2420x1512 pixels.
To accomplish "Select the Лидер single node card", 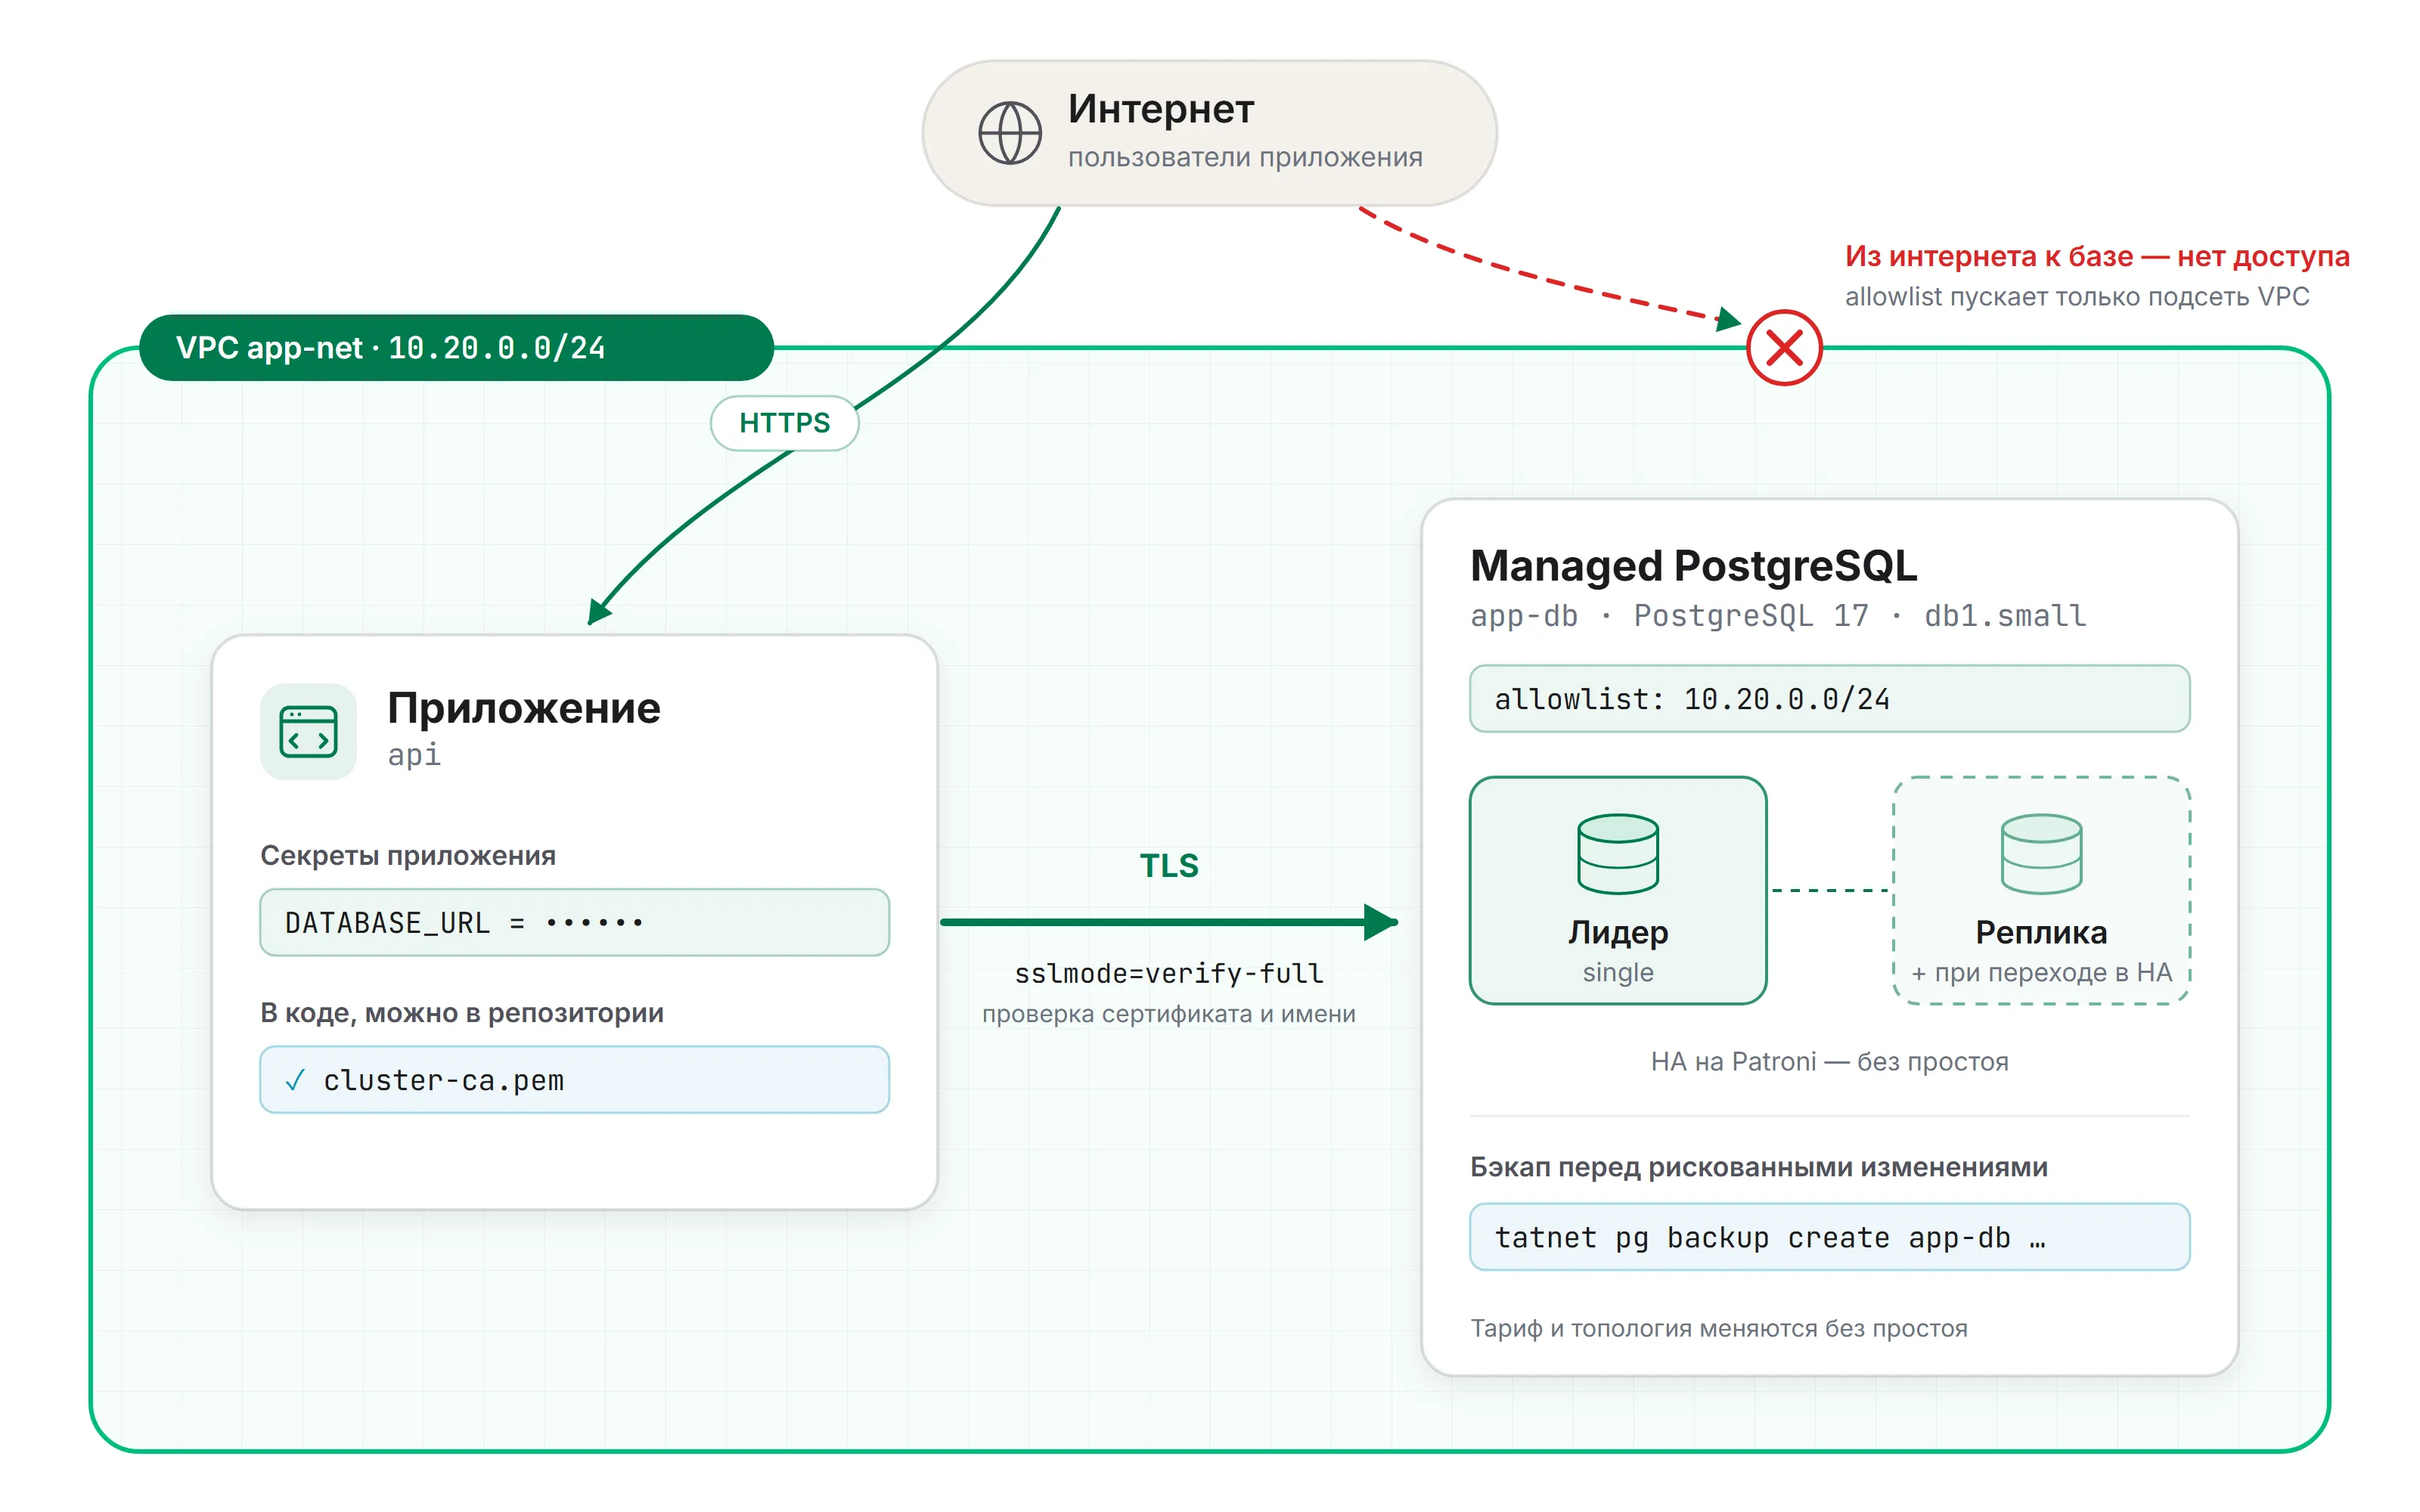I will pyautogui.click(x=1617, y=890).
